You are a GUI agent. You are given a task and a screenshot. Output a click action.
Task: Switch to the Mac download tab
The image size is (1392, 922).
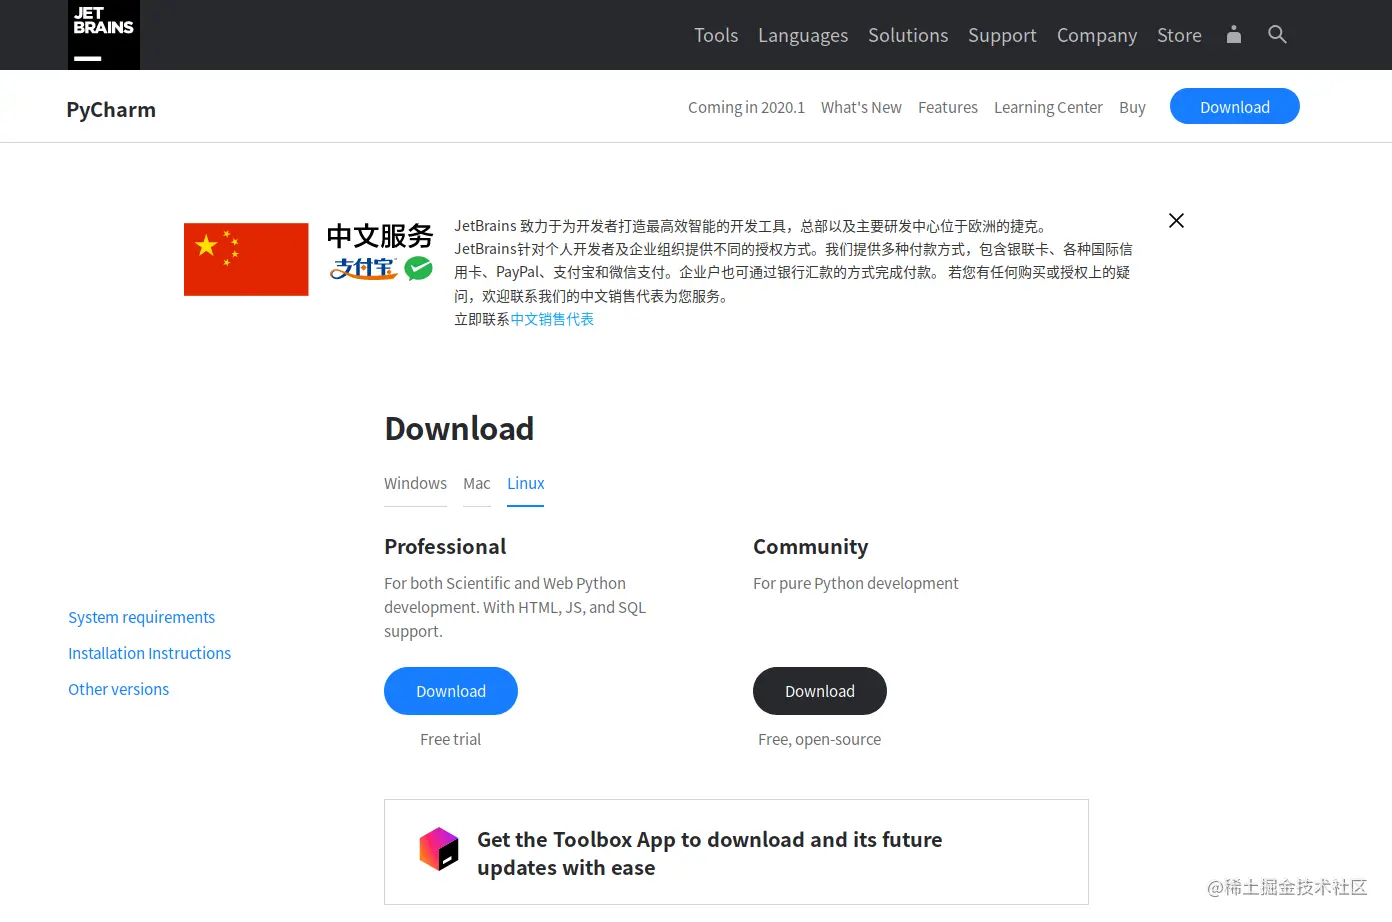pyautogui.click(x=476, y=483)
